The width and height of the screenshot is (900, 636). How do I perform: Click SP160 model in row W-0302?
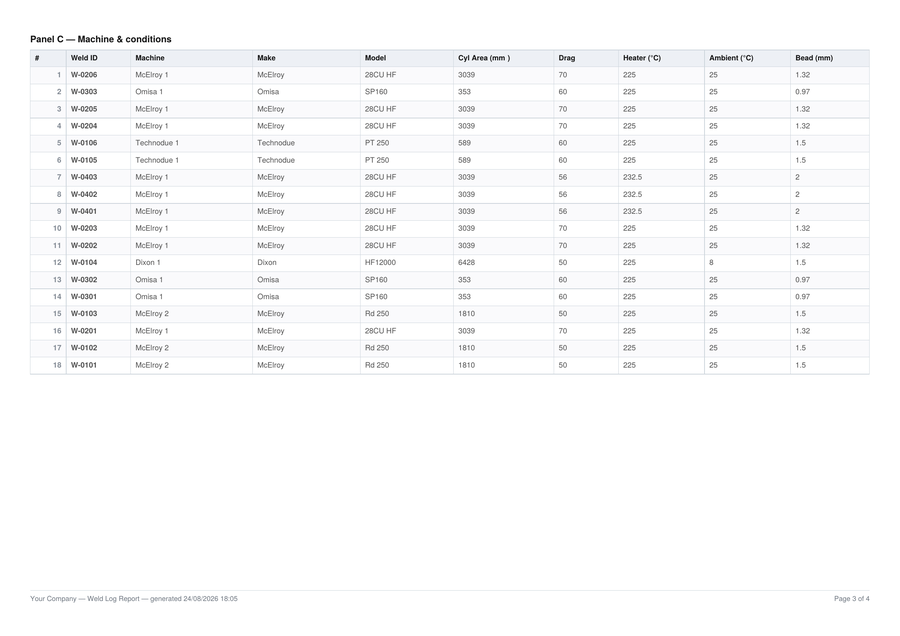[376, 280]
